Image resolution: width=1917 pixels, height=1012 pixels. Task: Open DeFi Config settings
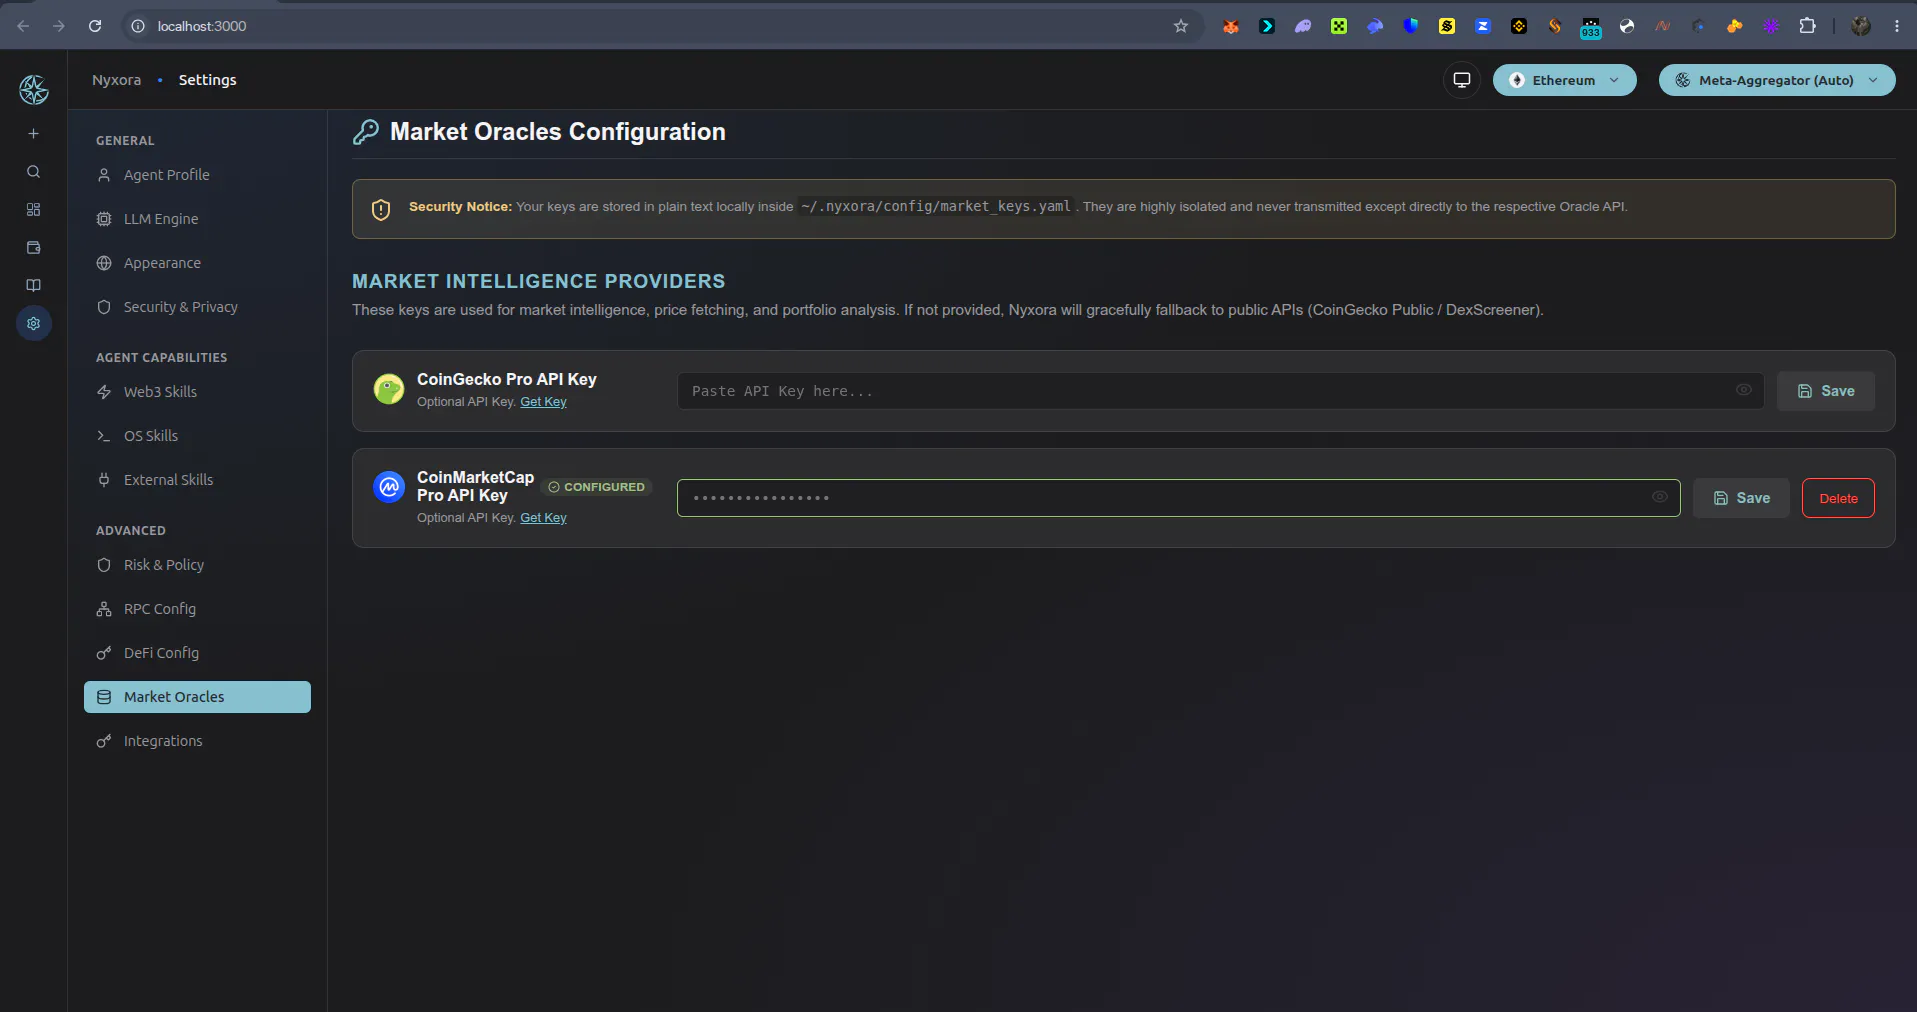point(197,653)
